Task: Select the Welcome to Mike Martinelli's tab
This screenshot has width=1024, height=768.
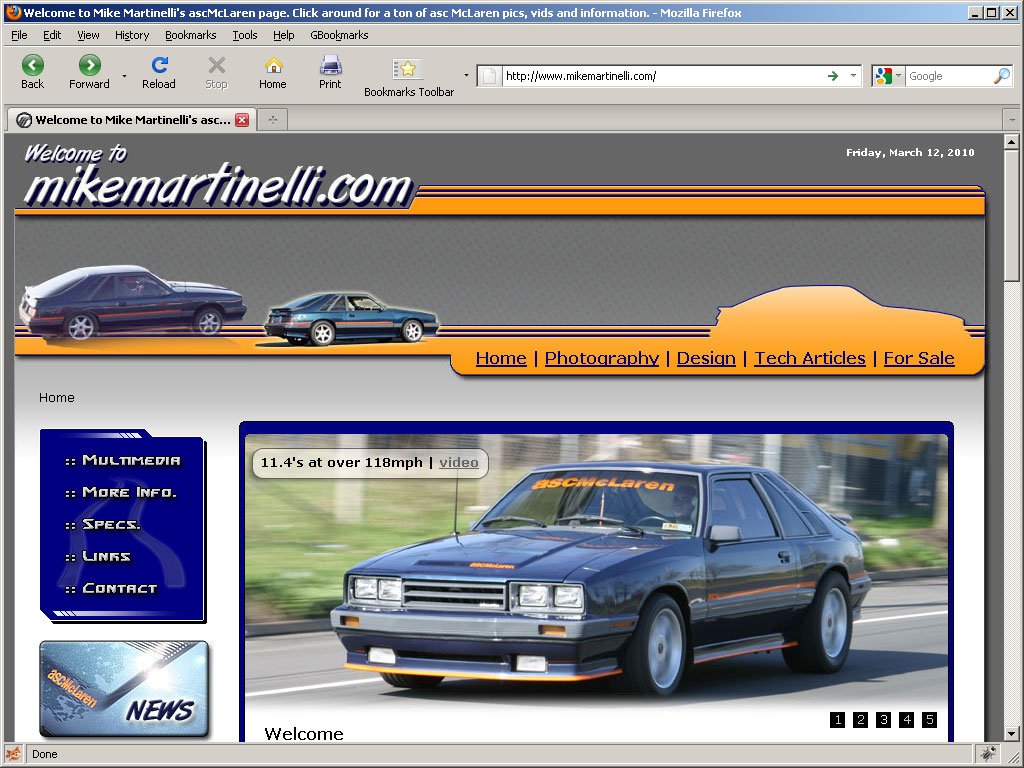Action: click(x=132, y=120)
